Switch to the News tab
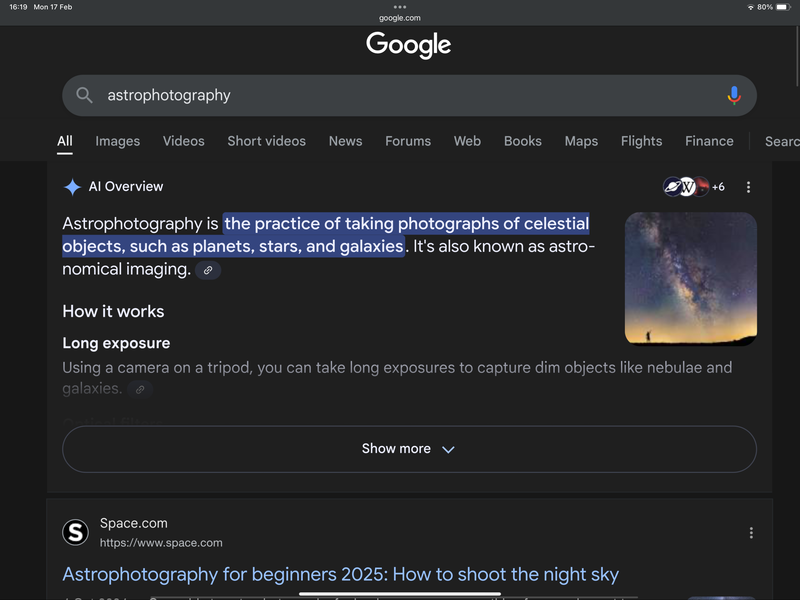This screenshot has width=800, height=600. click(x=345, y=141)
